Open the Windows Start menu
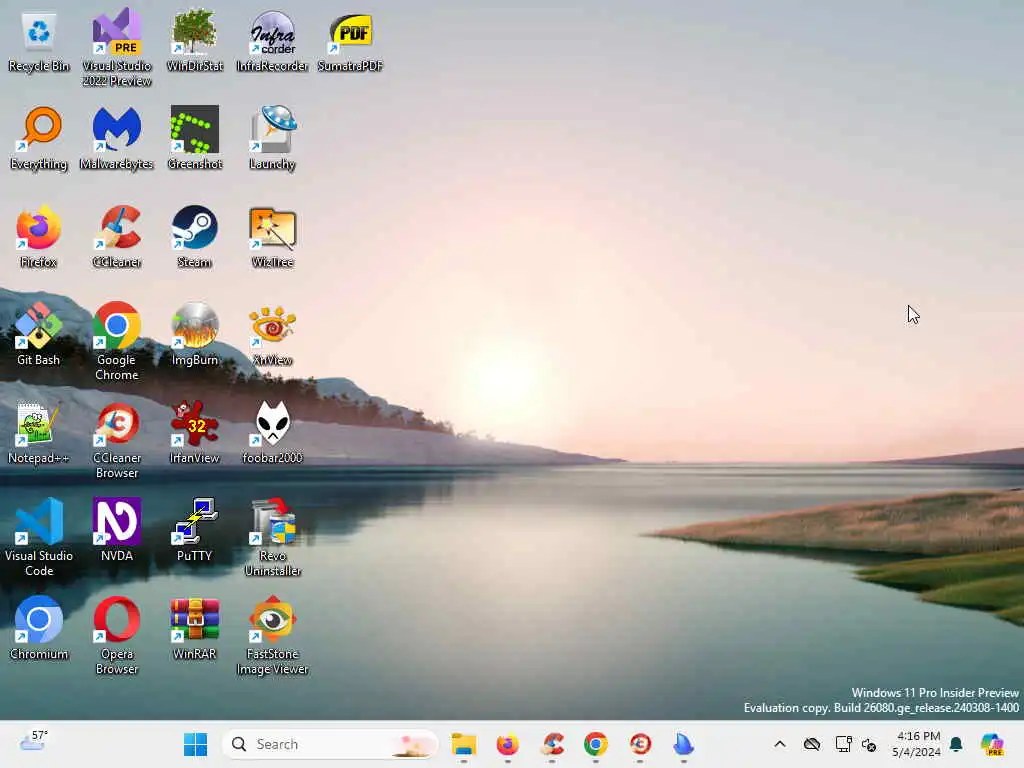The width and height of the screenshot is (1024, 768). [x=195, y=744]
